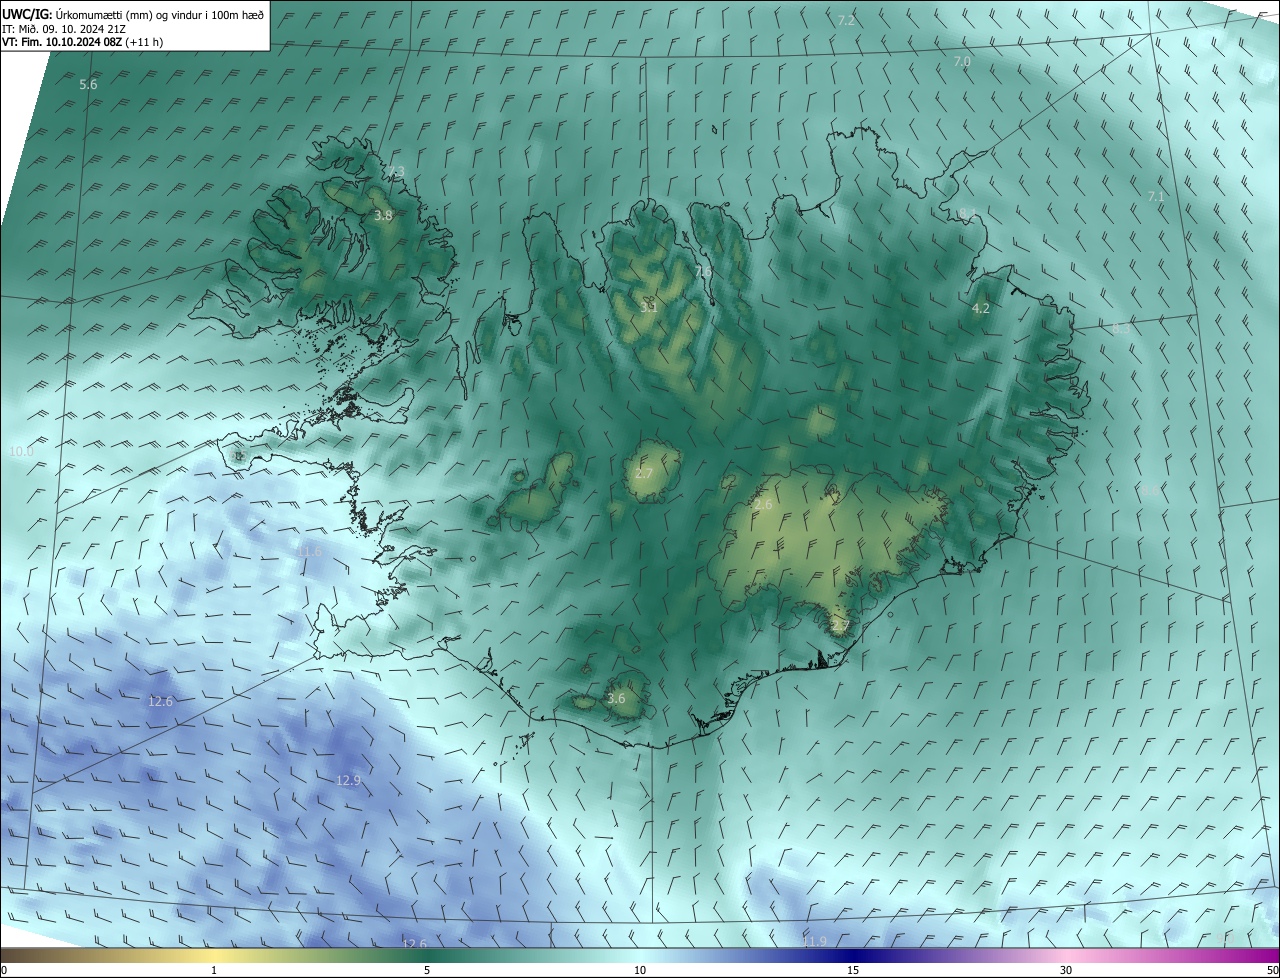1280x978 pixels.
Task: Click the 12.9 value label on the map
Action: [x=348, y=781]
